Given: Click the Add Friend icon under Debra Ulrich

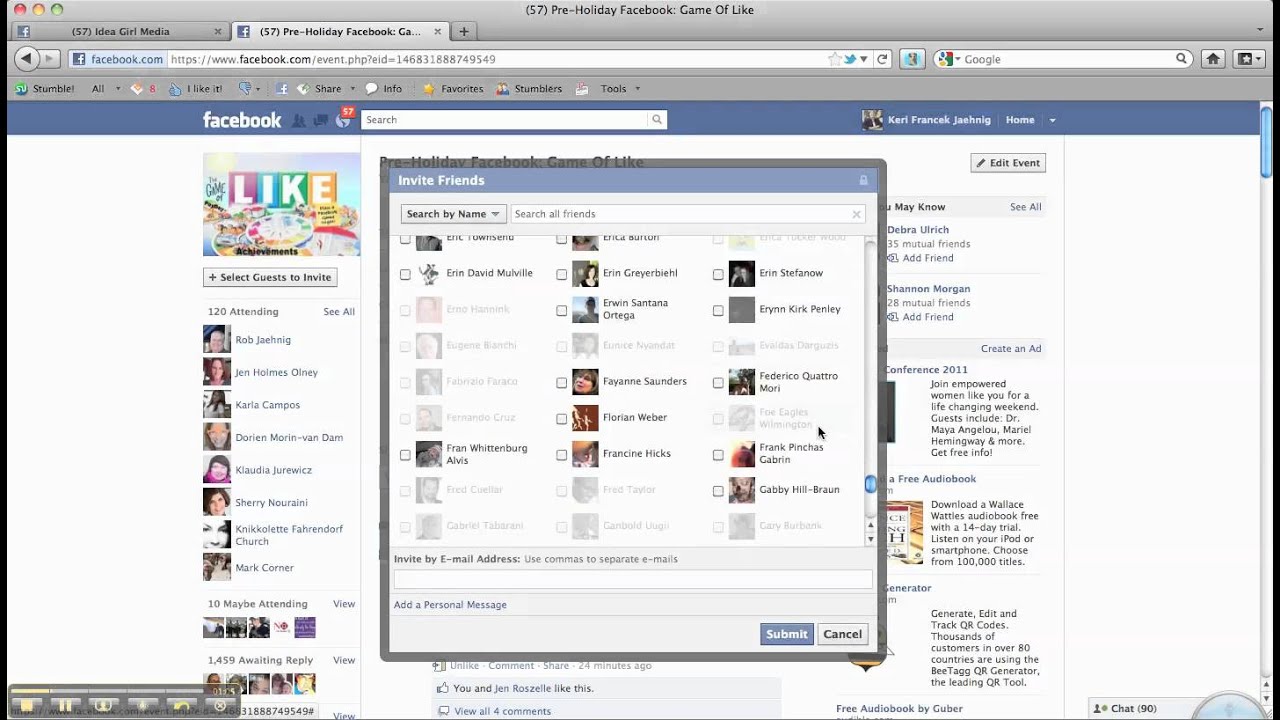Looking at the screenshot, I should point(893,258).
